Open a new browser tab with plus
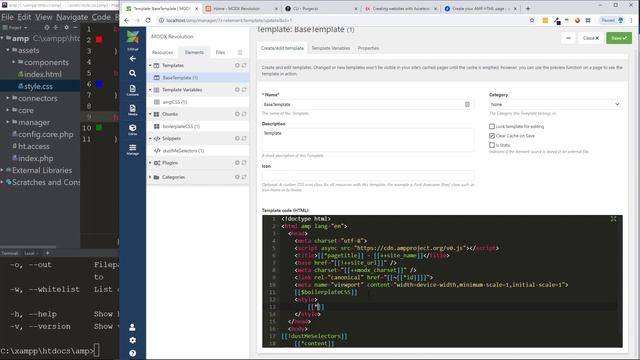This screenshot has height=360, width=640. pyautogui.click(x=528, y=8)
